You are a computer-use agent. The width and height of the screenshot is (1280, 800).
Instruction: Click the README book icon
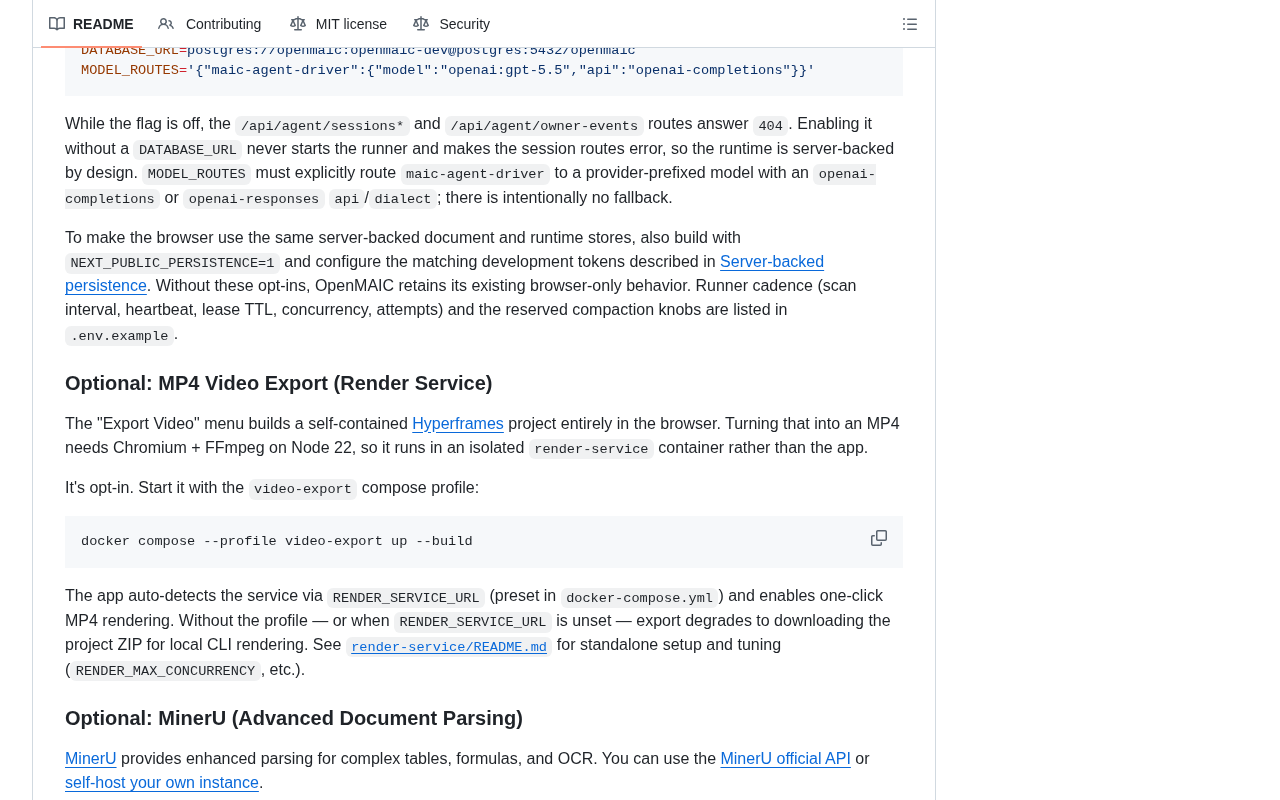click(x=57, y=24)
